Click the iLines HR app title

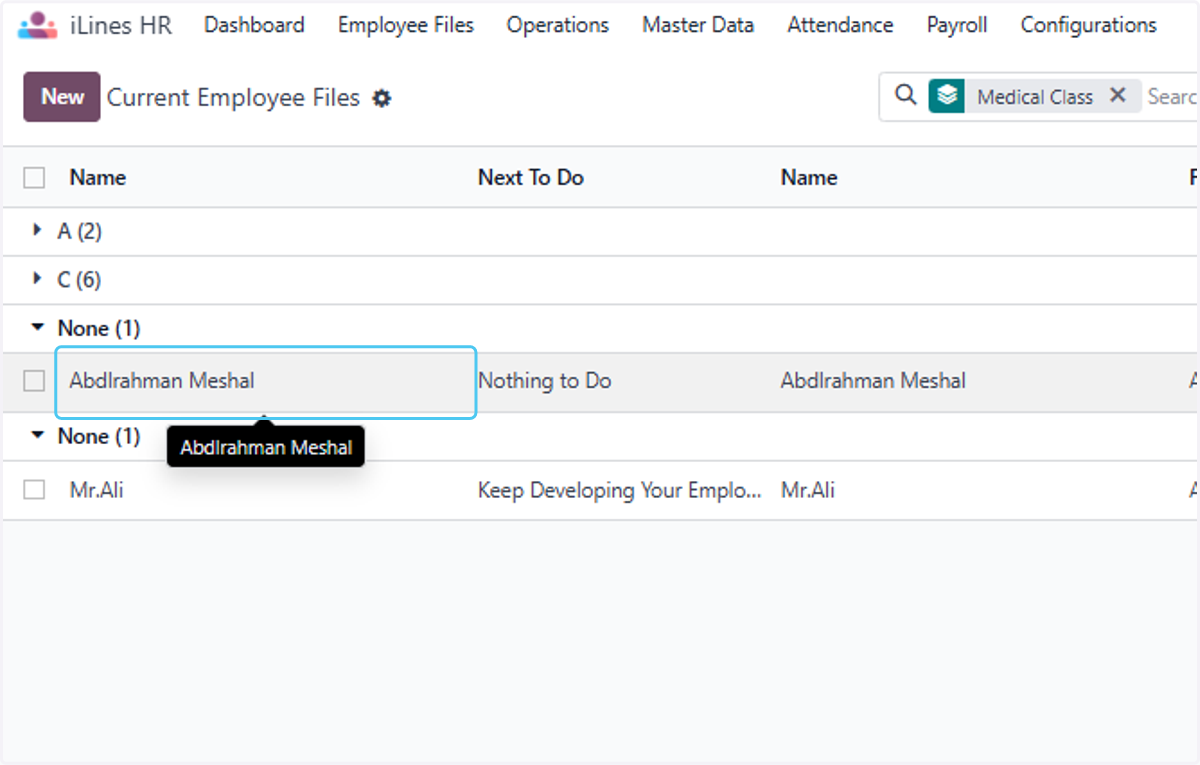(x=121, y=25)
